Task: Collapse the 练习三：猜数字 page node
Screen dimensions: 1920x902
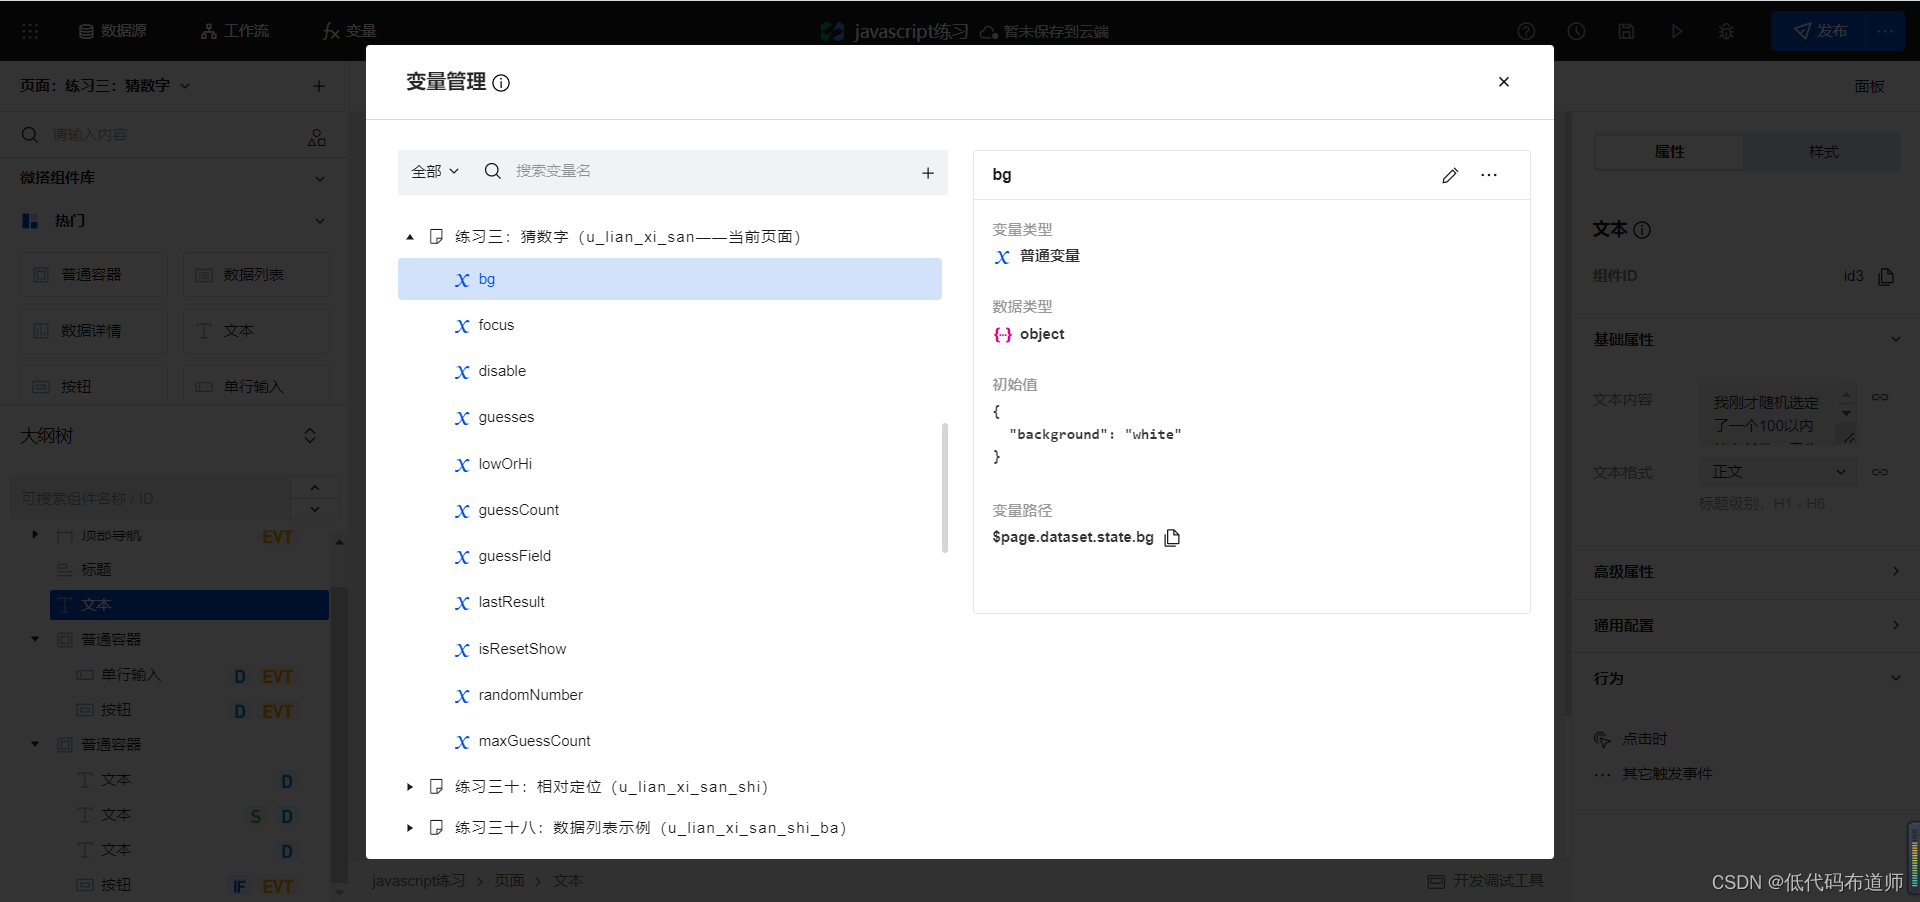Action: [410, 237]
